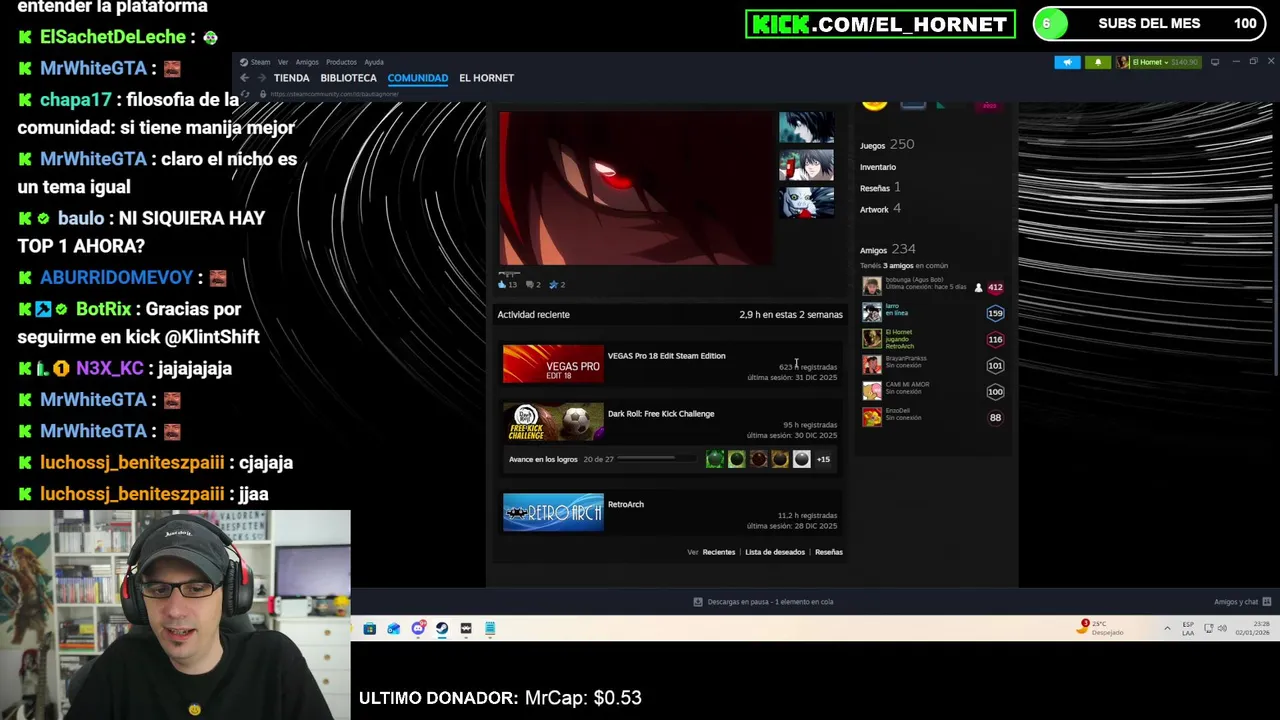Select the third small artwork thumbnail

tap(806, 202)
